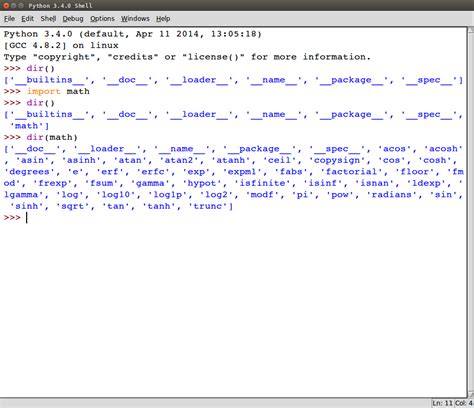Click at the empty prompt on the last line
Viewport: 474px width, 408px height.
click(27, 218)
